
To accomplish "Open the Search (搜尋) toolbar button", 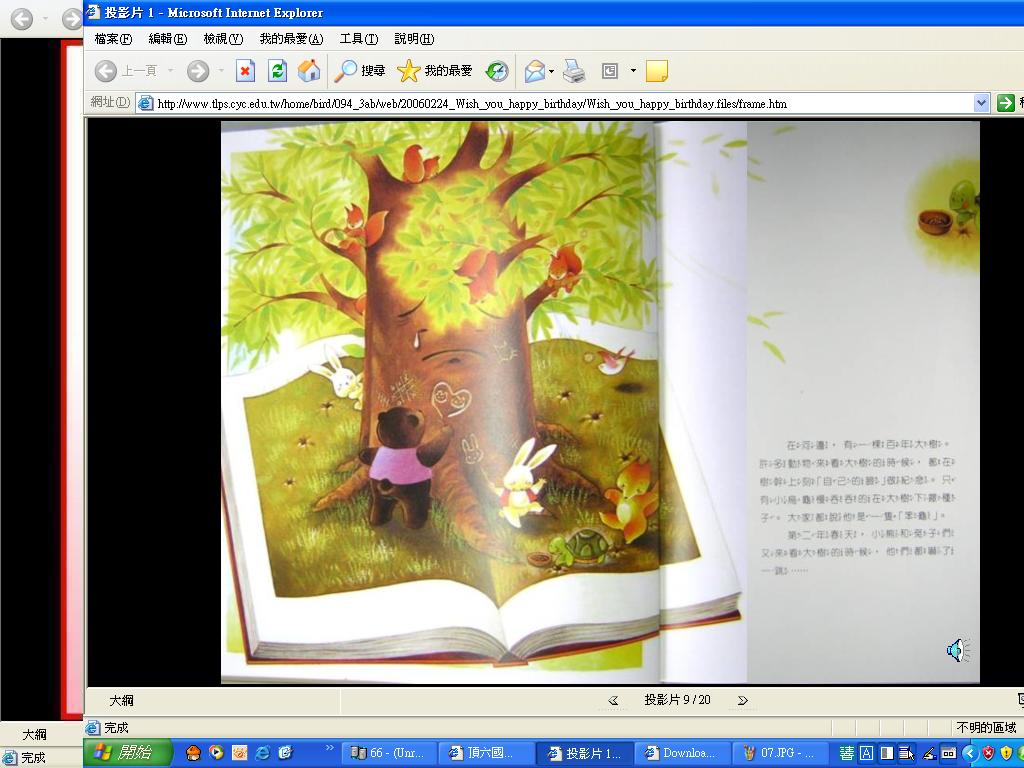I will 360,71.
